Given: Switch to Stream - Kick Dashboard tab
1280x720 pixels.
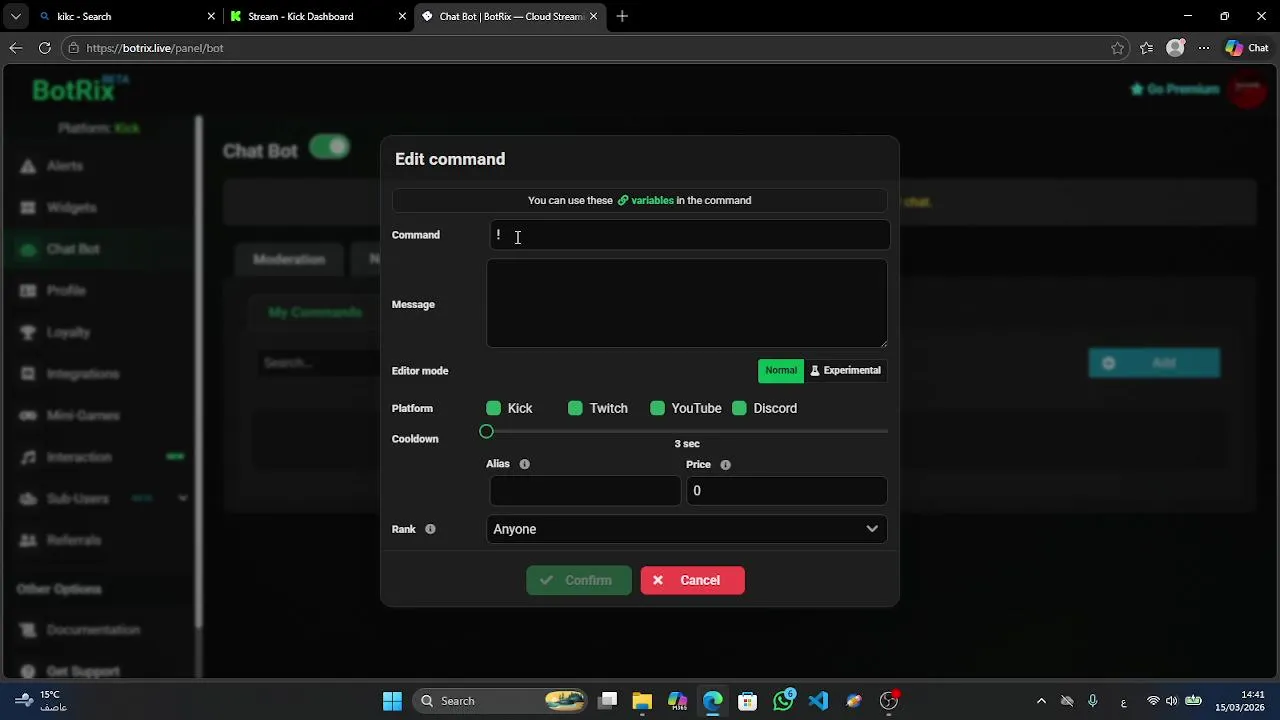Looking at the screenshot, I should [x=318, y=16].
